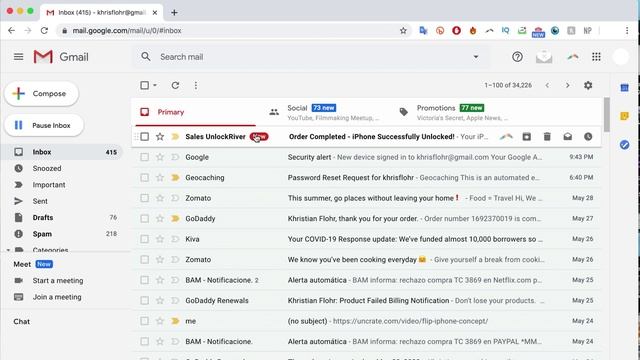Mark the Sales UnlockRiver email as read

point(567,137)
